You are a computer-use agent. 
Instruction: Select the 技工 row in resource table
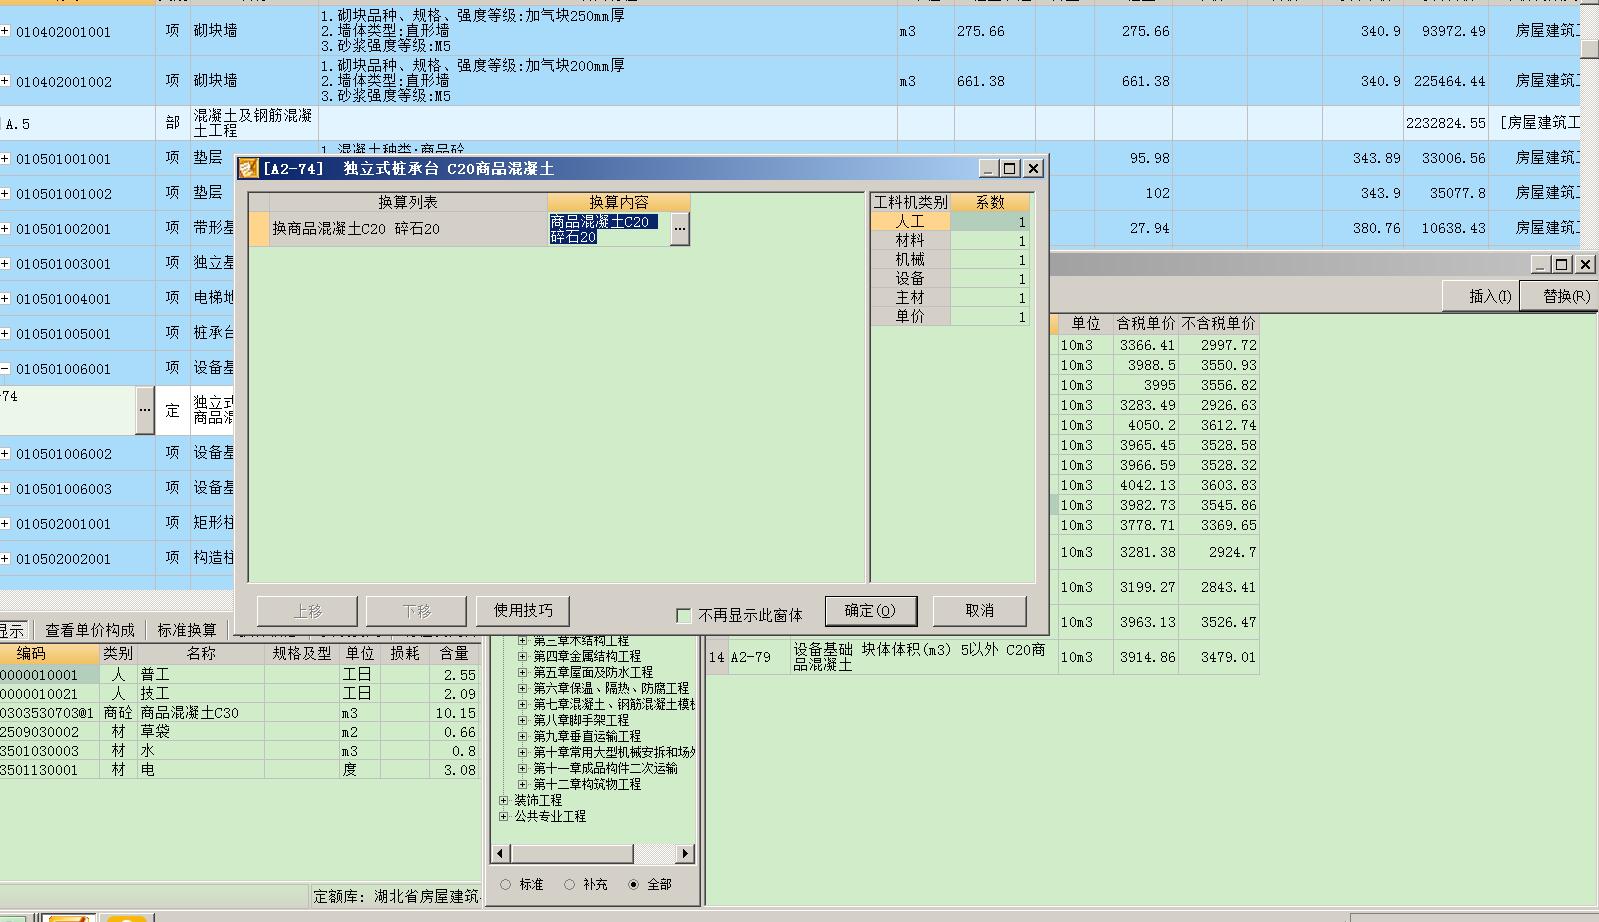[x=240, y=694]
